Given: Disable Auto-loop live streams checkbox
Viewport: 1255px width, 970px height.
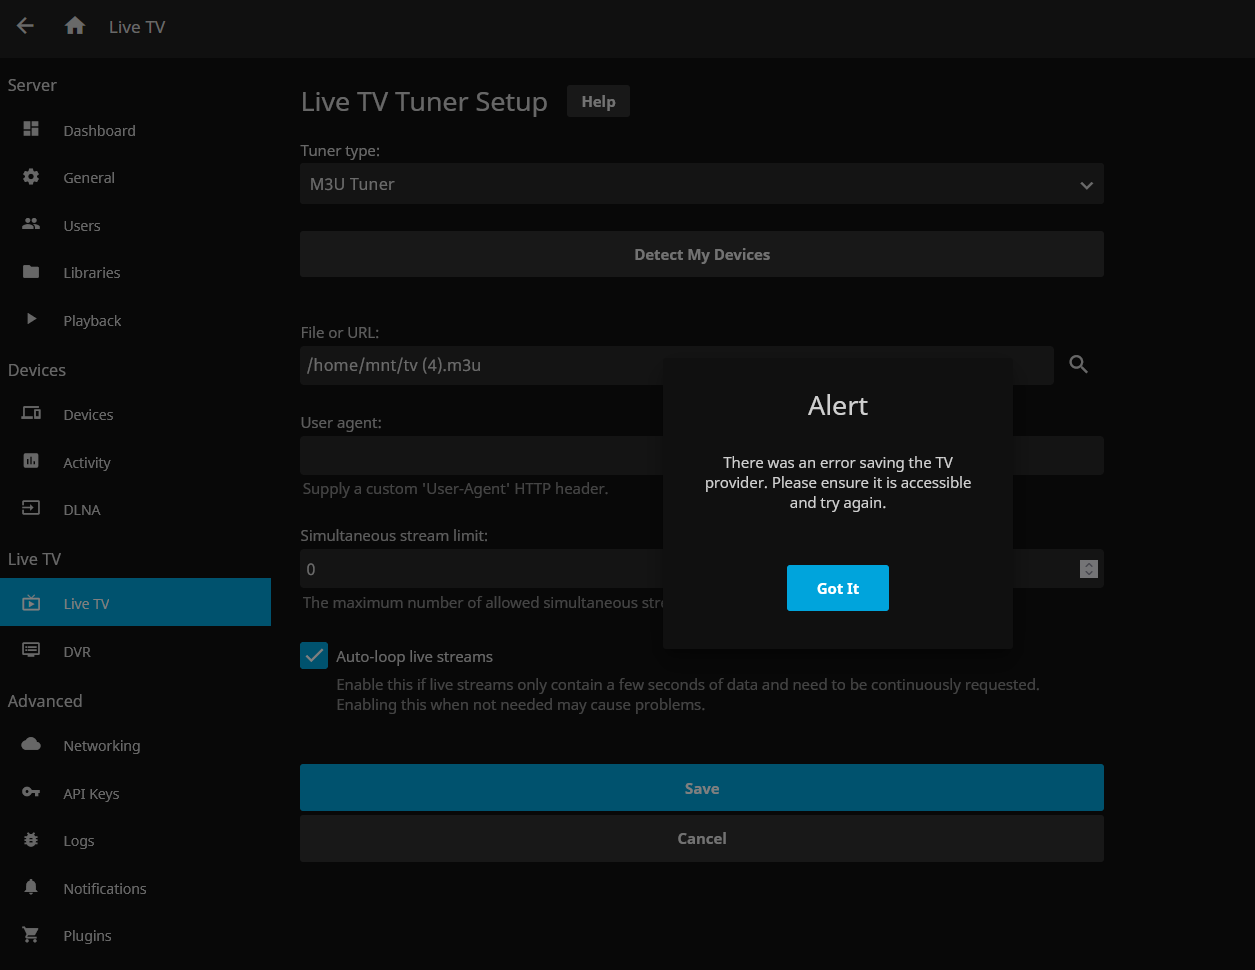Looking at the screenshot, I should tap(314, 656).
